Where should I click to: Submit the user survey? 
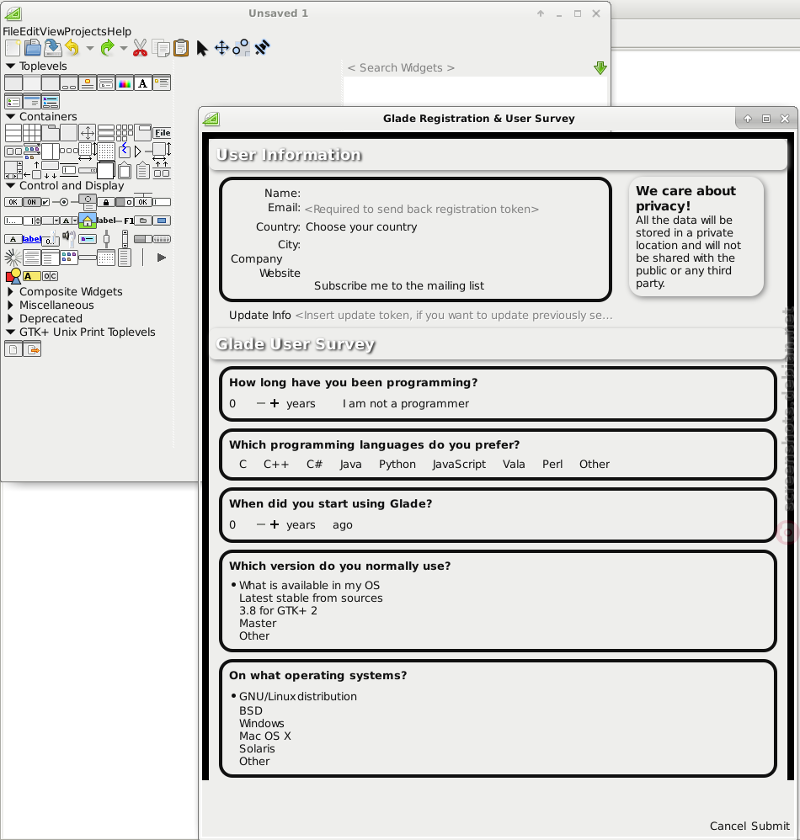point(770,826)
